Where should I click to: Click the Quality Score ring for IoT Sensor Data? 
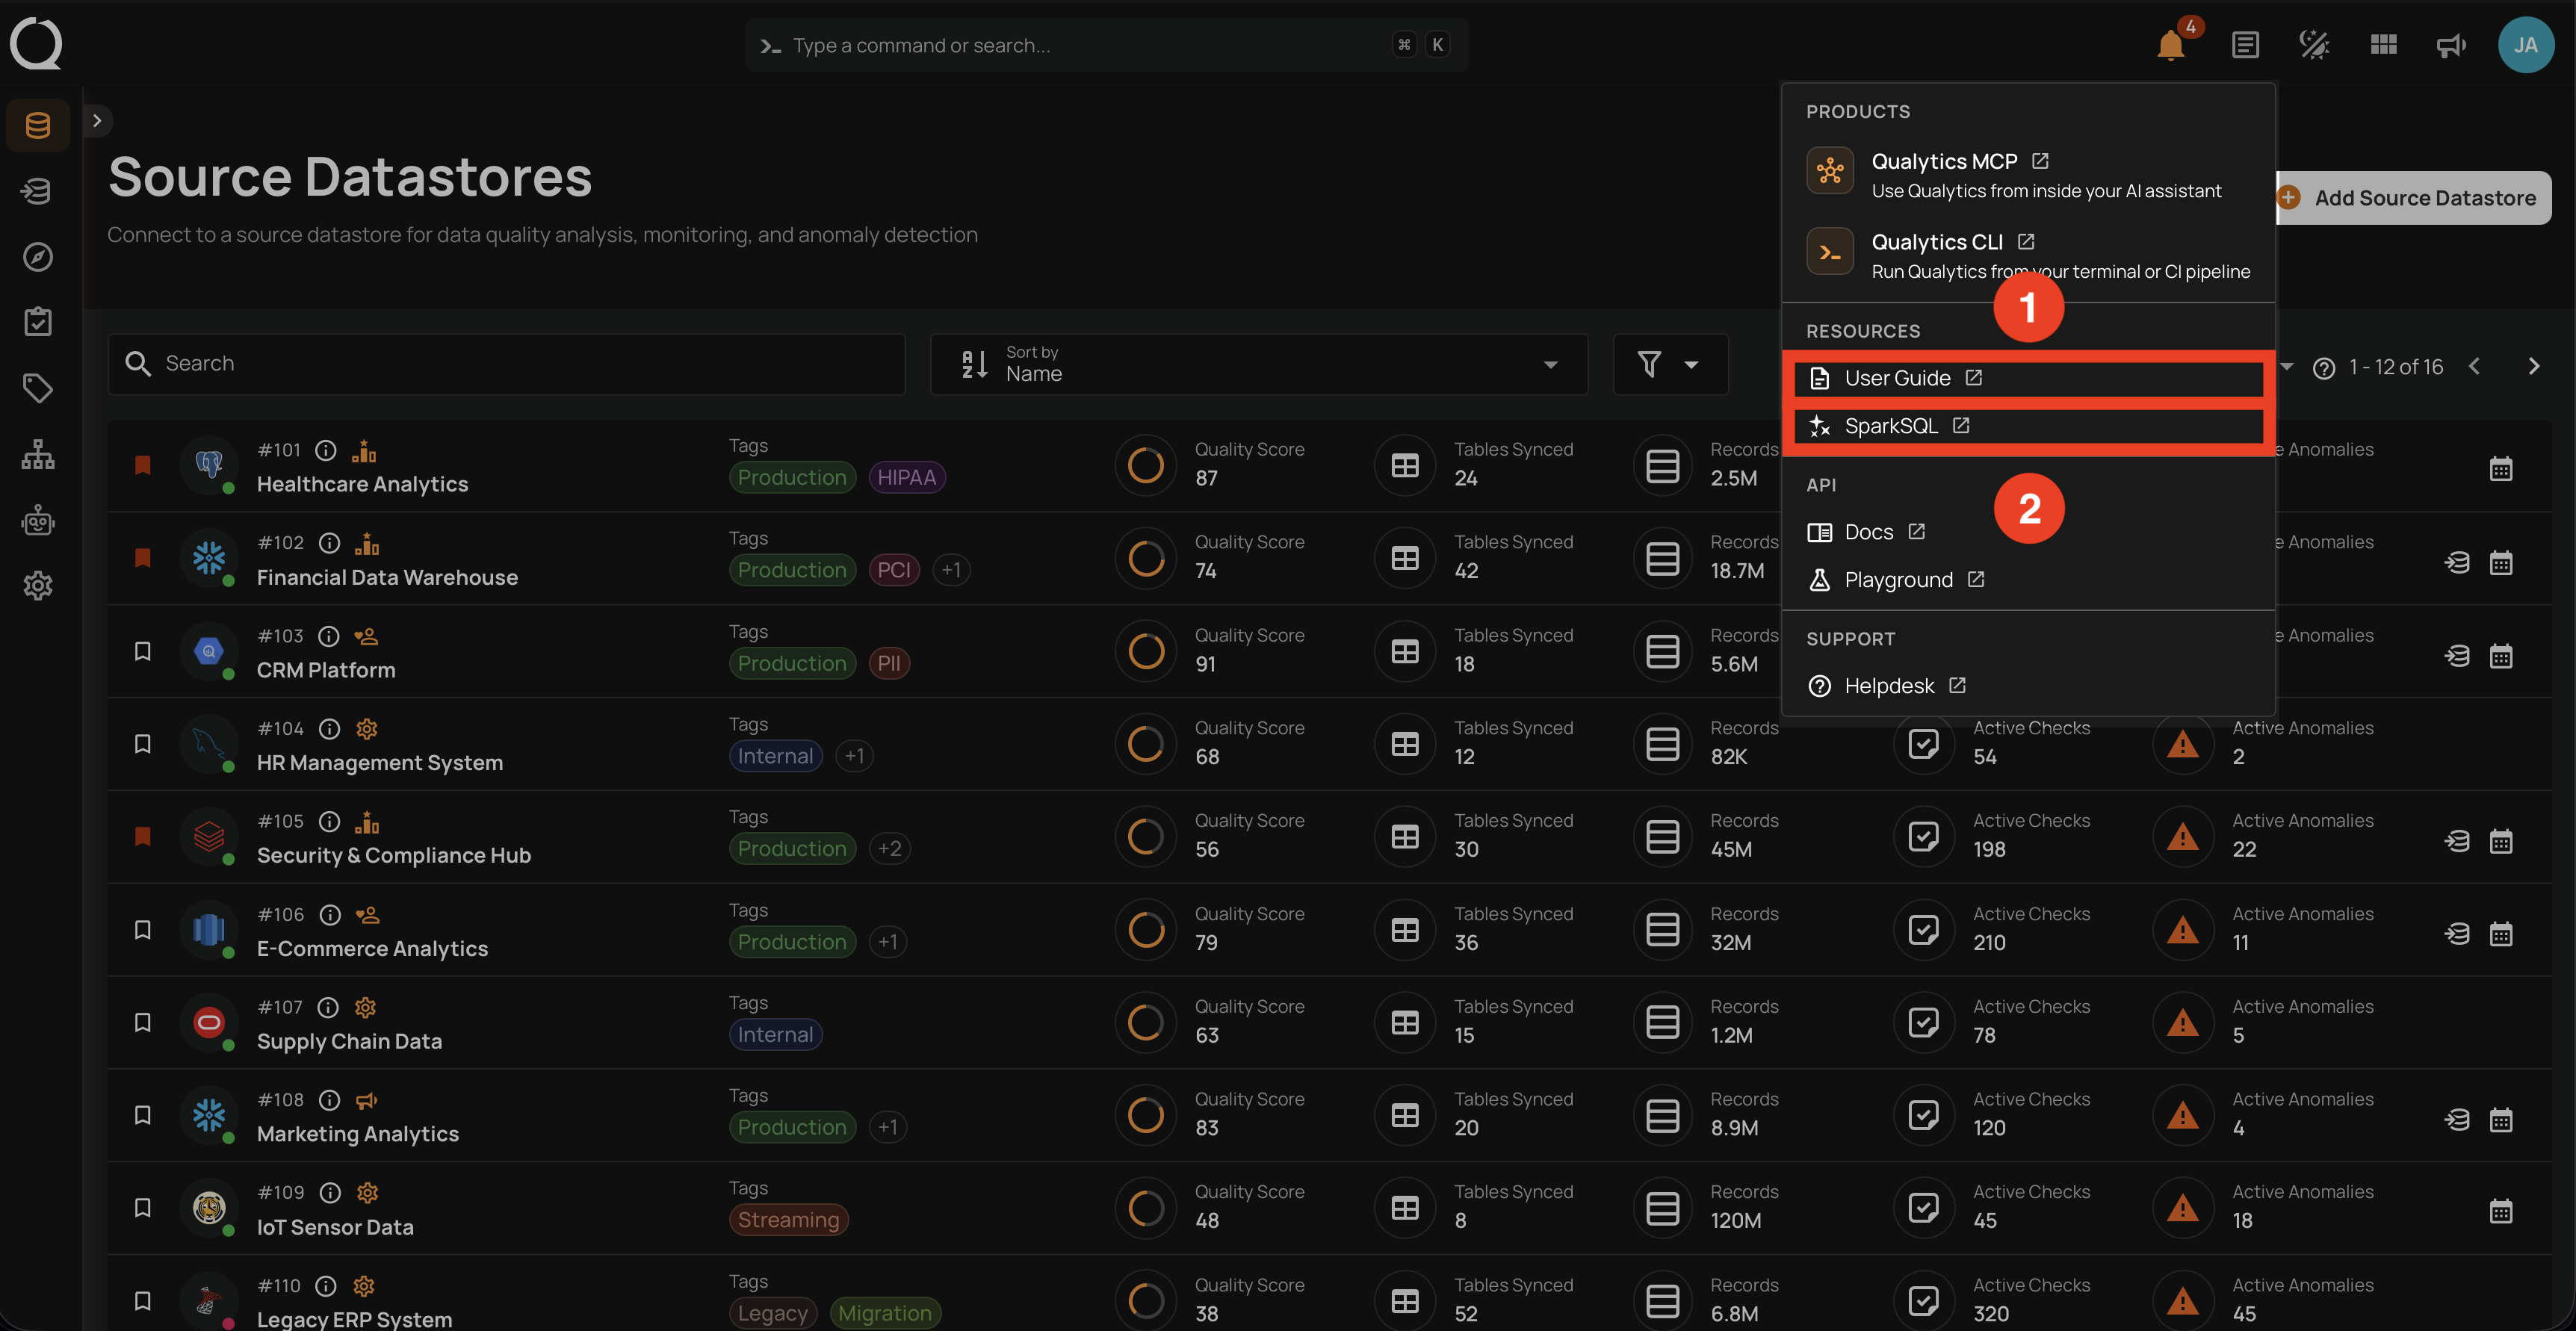[1145, 1208]
